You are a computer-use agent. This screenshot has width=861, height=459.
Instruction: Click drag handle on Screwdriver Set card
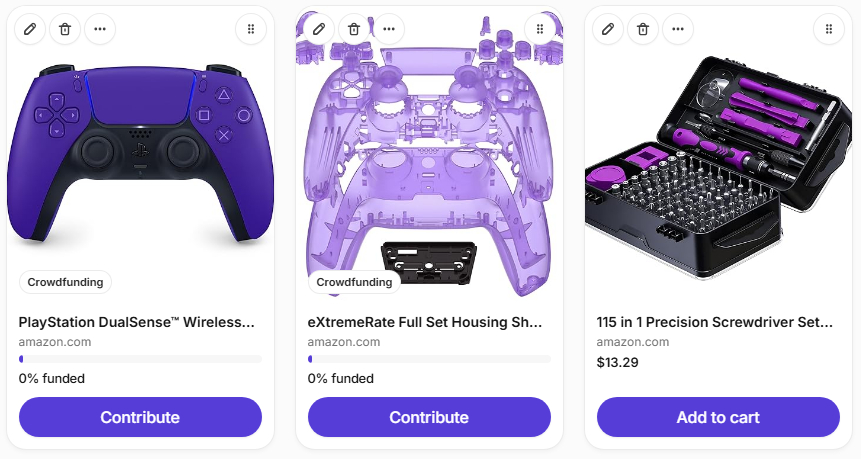829,29
